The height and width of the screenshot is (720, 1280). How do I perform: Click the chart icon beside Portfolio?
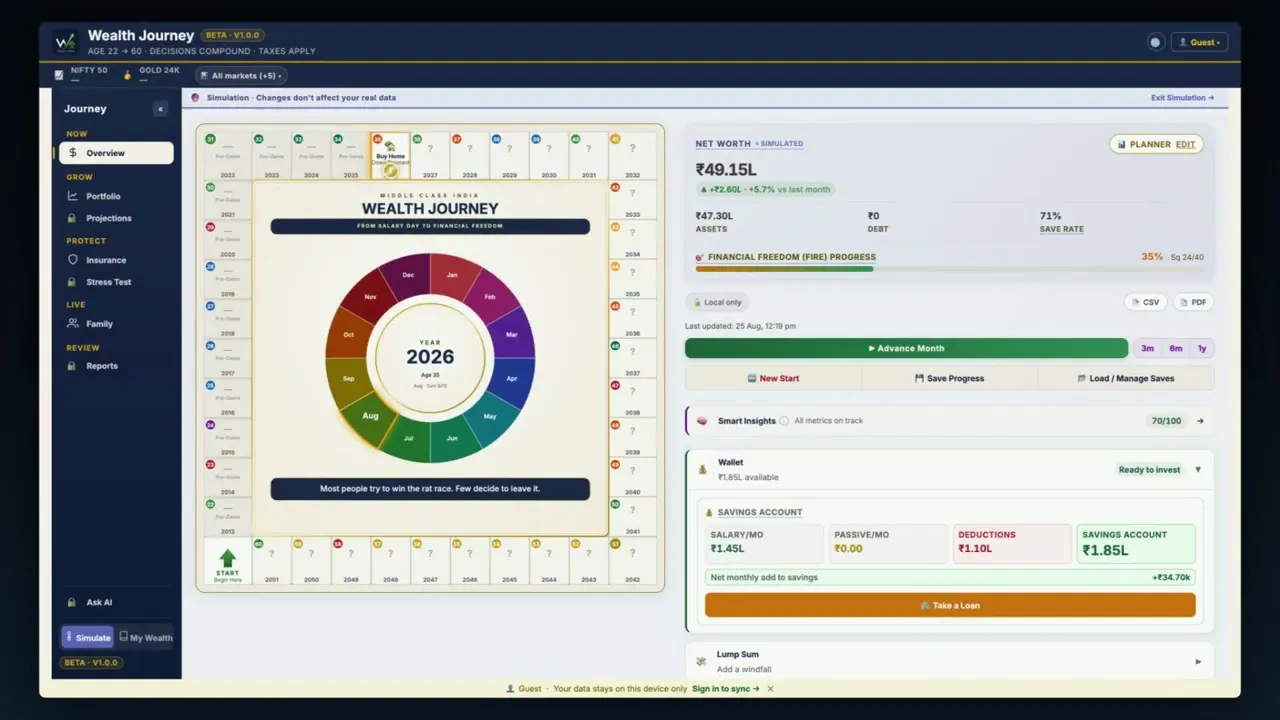pyautogui.click(x=73, y=196)
